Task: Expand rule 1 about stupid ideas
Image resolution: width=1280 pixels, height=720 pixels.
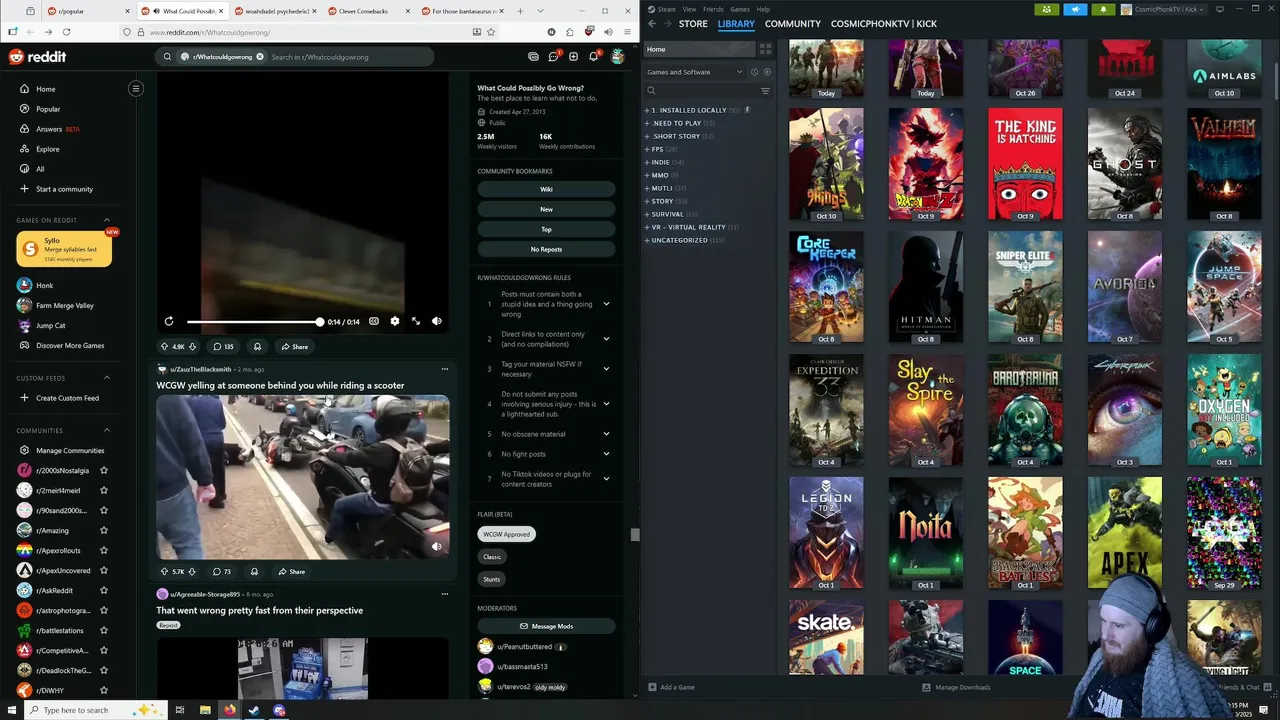Action: click(x=606, y=304)
